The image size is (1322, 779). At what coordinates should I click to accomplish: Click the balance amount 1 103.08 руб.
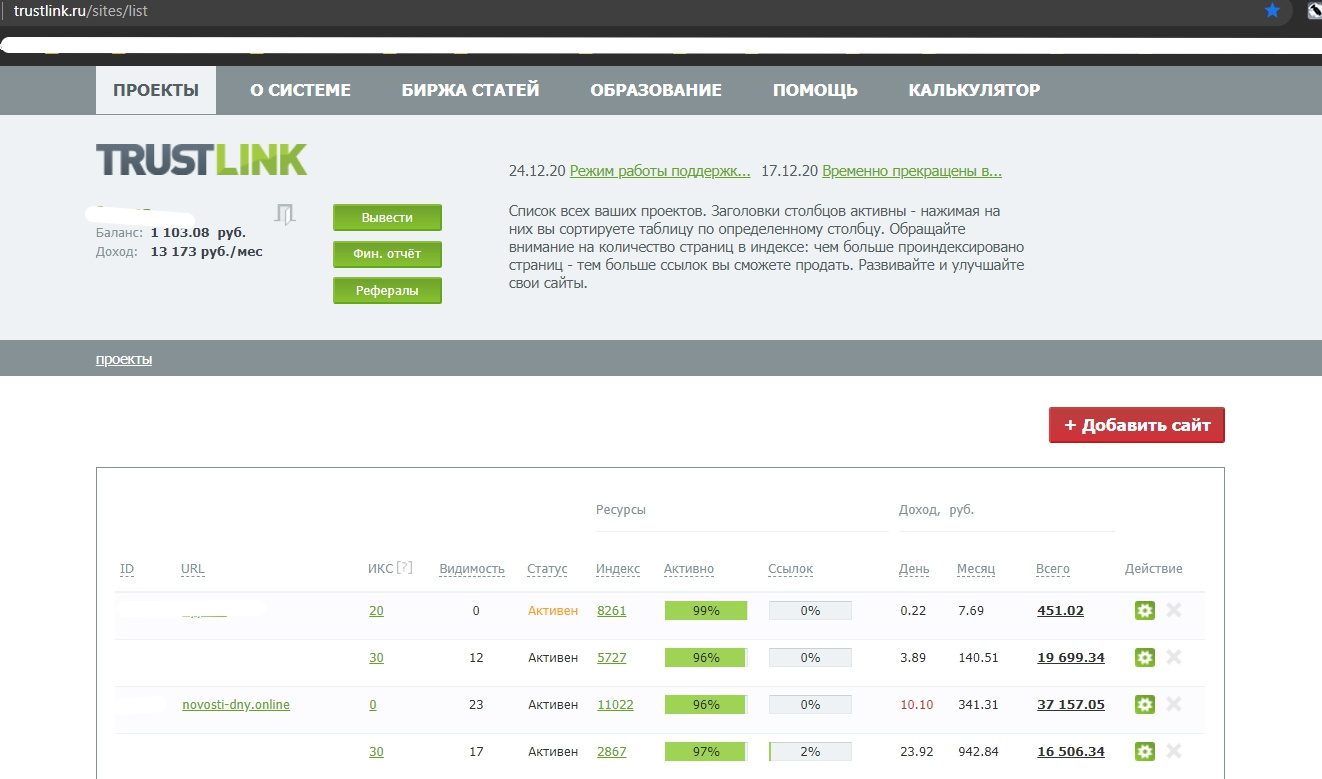point(198,233)
